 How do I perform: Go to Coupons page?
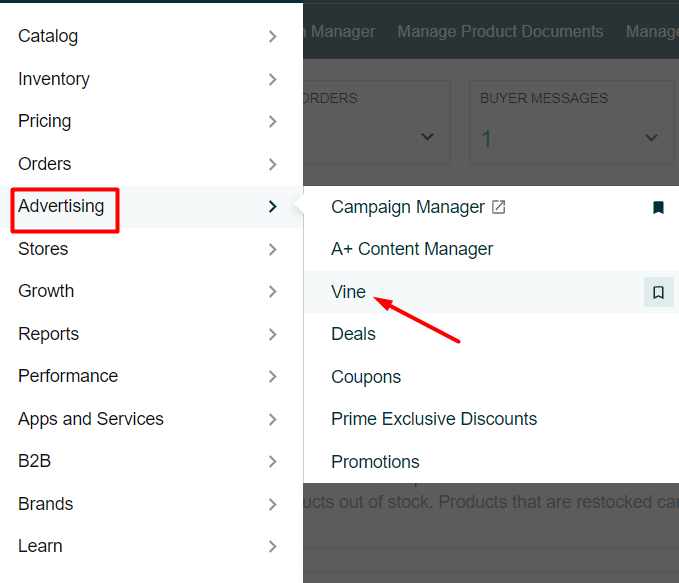(366, 377)
